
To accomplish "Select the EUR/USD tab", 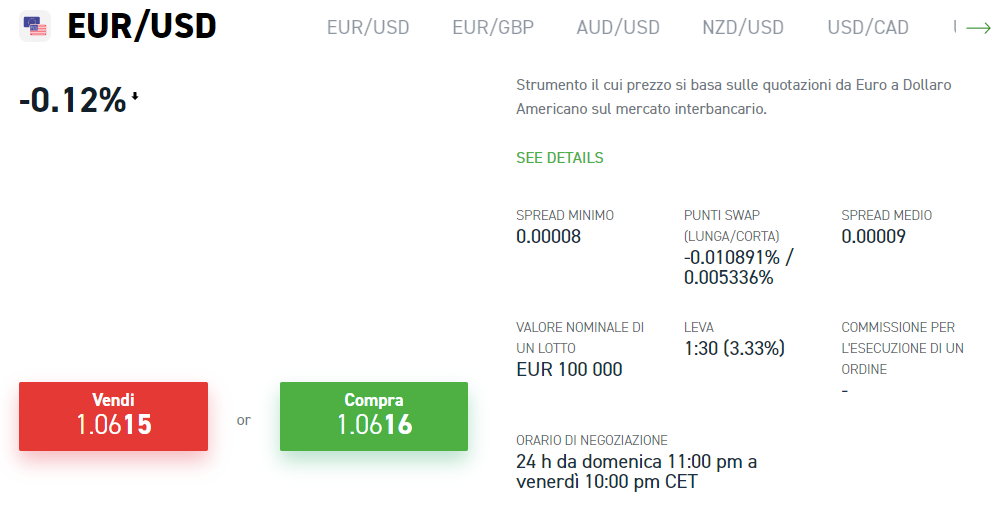I will click(x=368, y=28).
